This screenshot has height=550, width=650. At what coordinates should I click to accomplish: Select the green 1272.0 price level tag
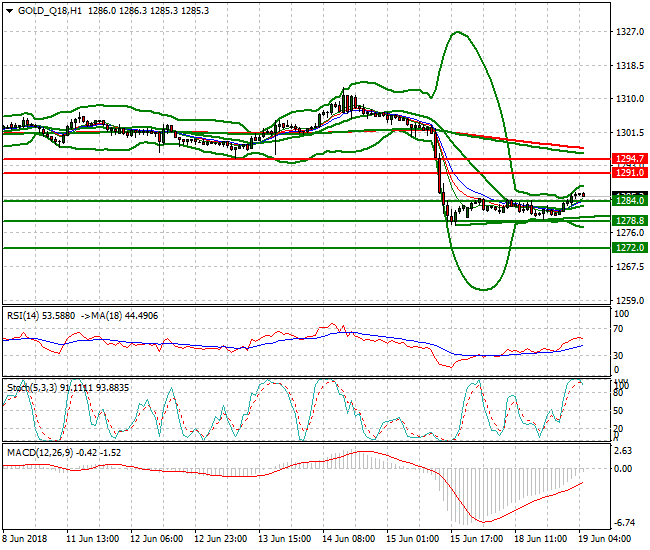tap(631, 247)
